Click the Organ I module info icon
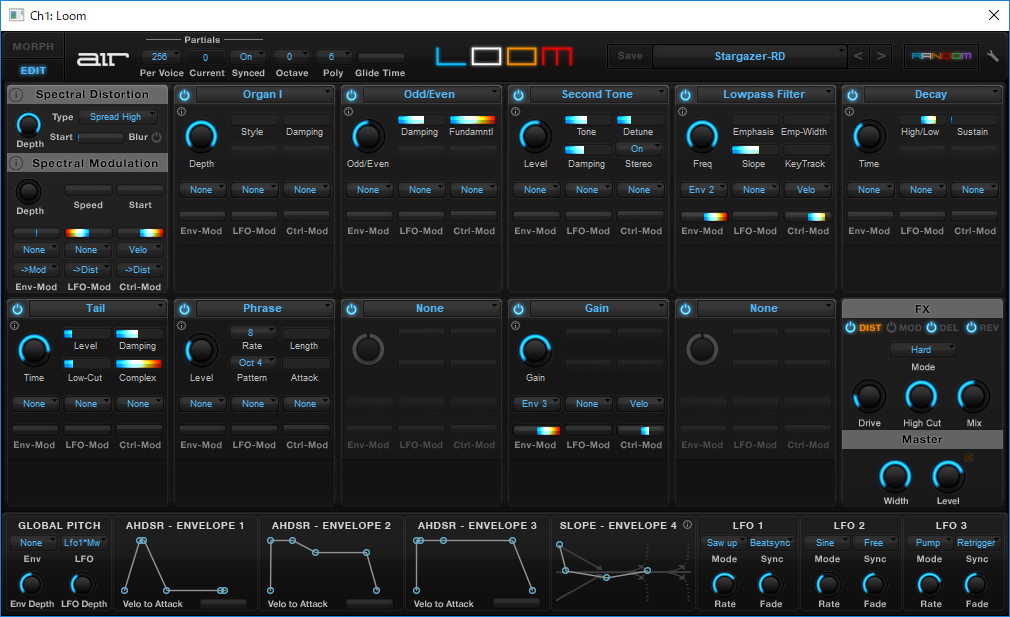The image size is (1010, 617). click(x=182, y=111)
